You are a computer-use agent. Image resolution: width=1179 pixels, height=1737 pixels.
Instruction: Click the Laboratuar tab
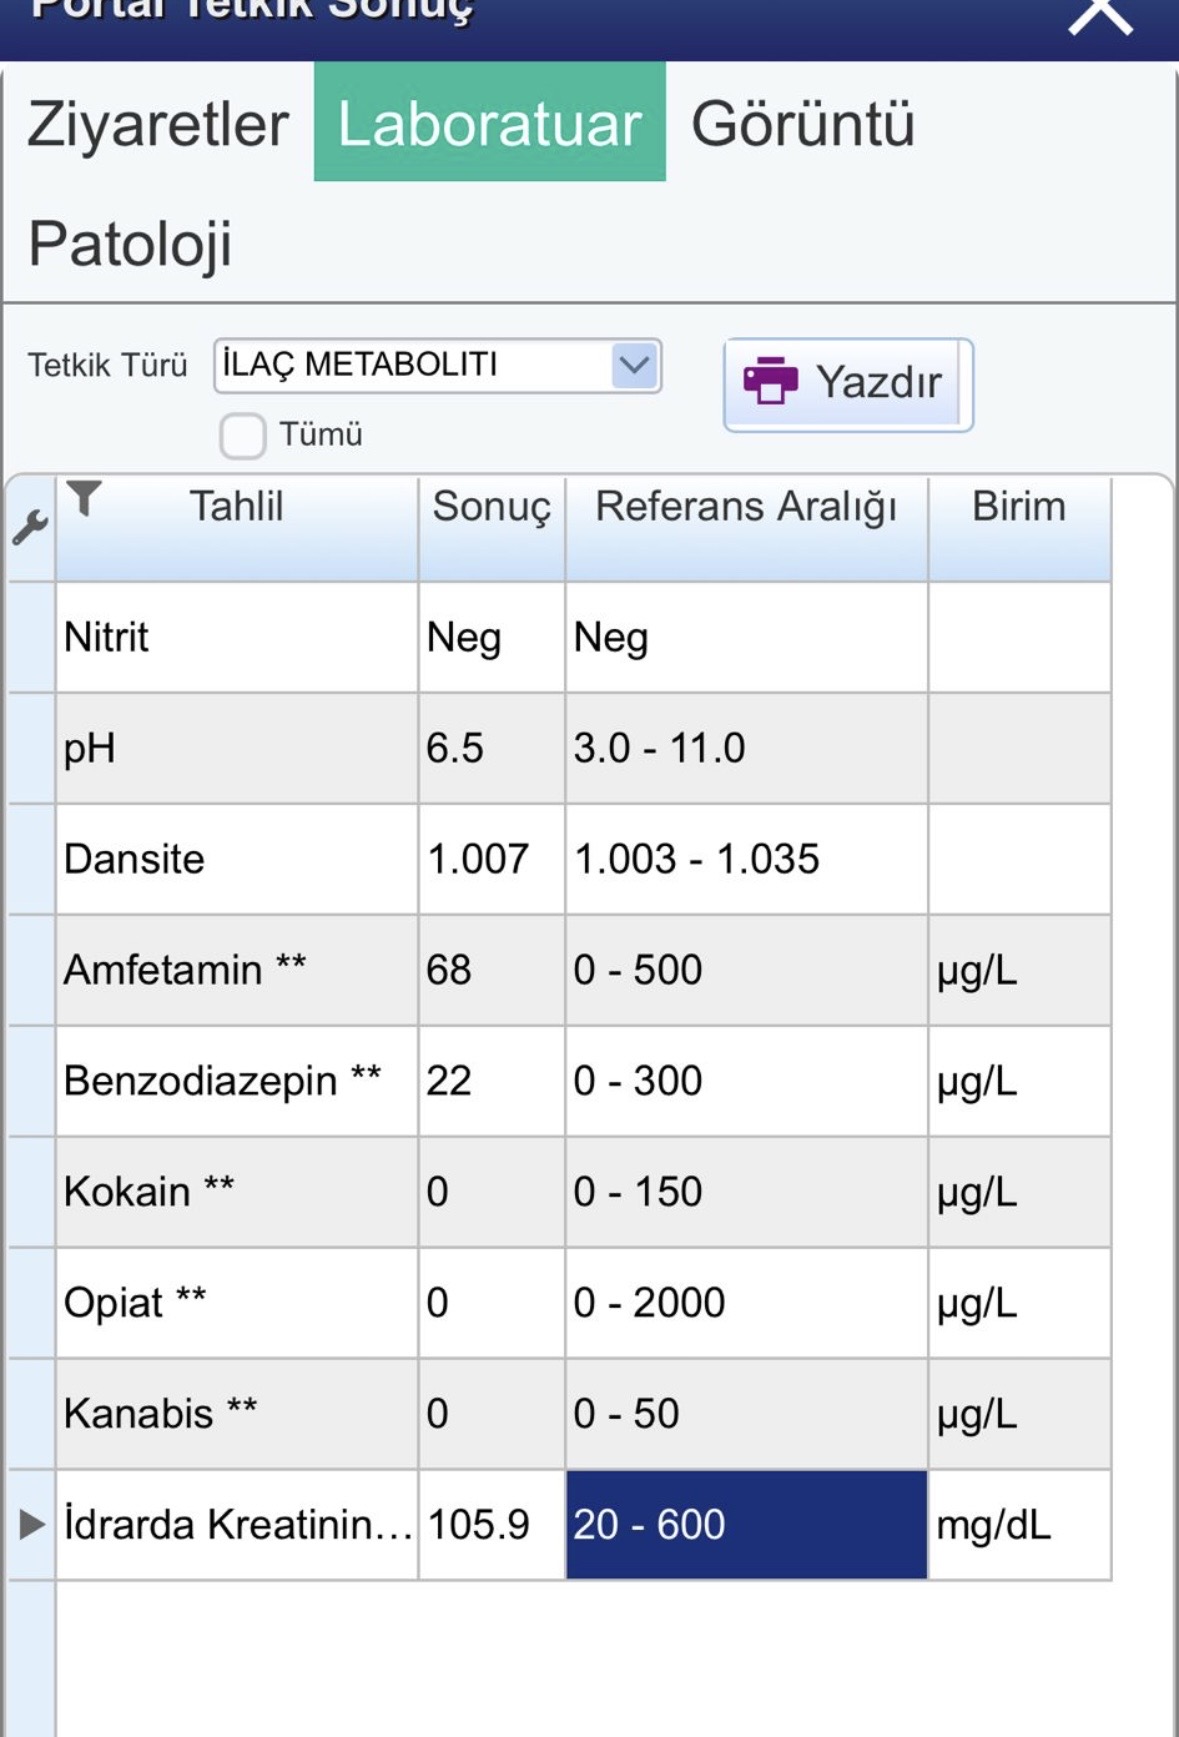(490, 122)
